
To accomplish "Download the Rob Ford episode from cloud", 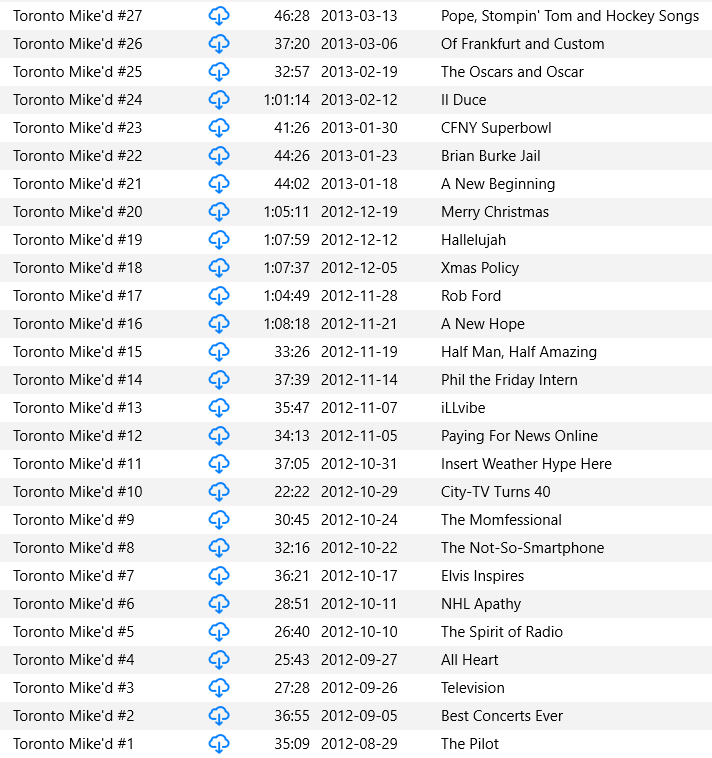I will (219, 296).
